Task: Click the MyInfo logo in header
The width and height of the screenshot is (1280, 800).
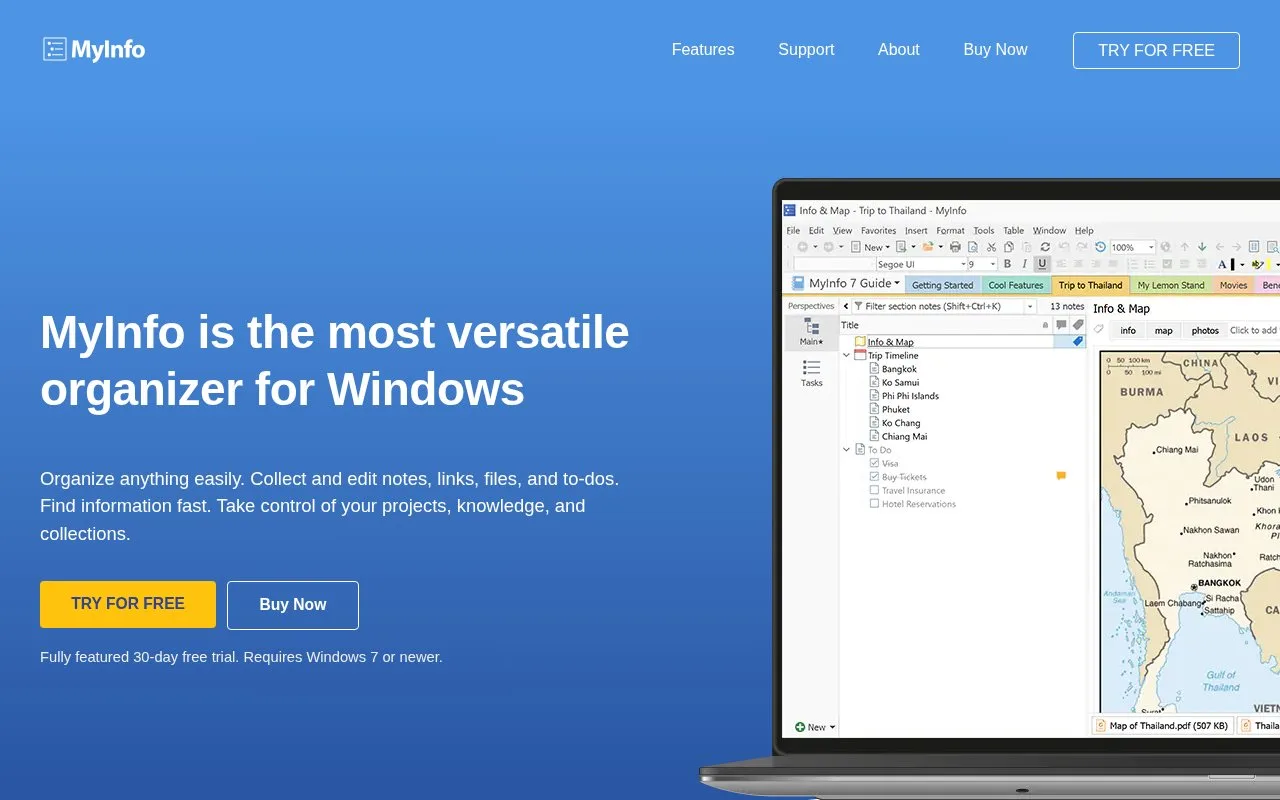Action: click(94, 49)
